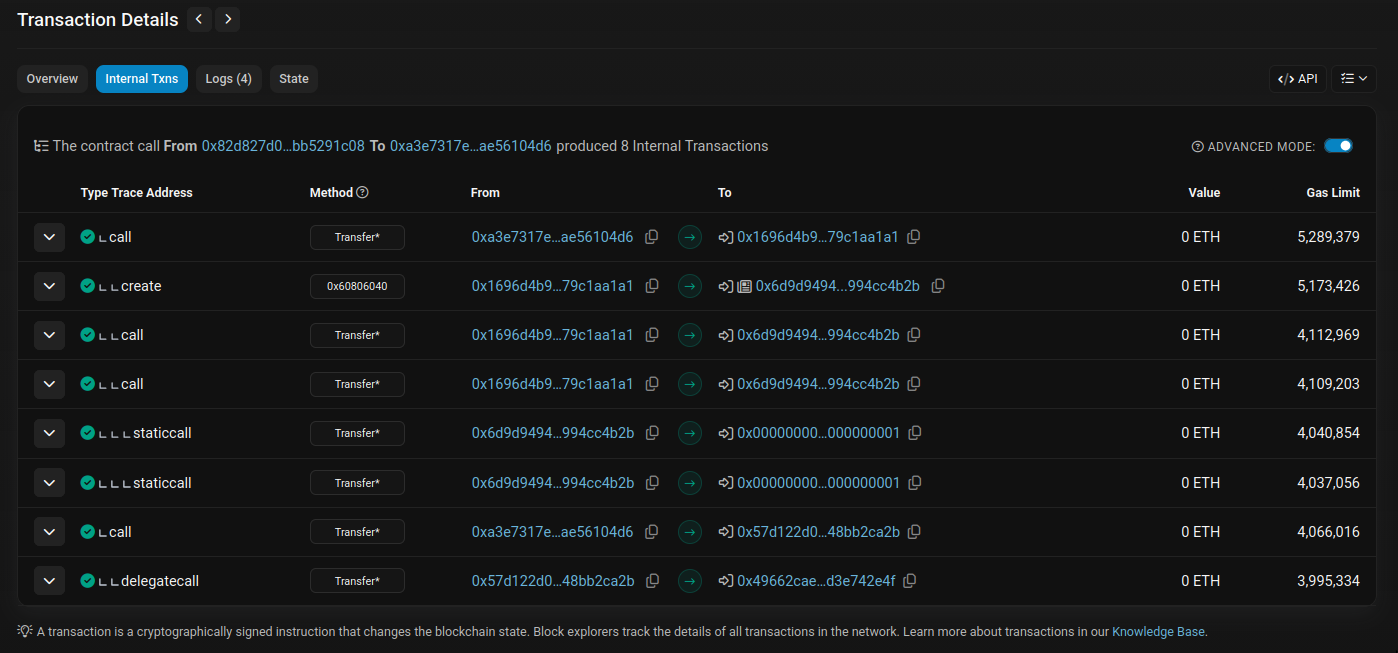The image size is (1398, 653).
Task: Expand the create row details
Action: tap(50, 286)
